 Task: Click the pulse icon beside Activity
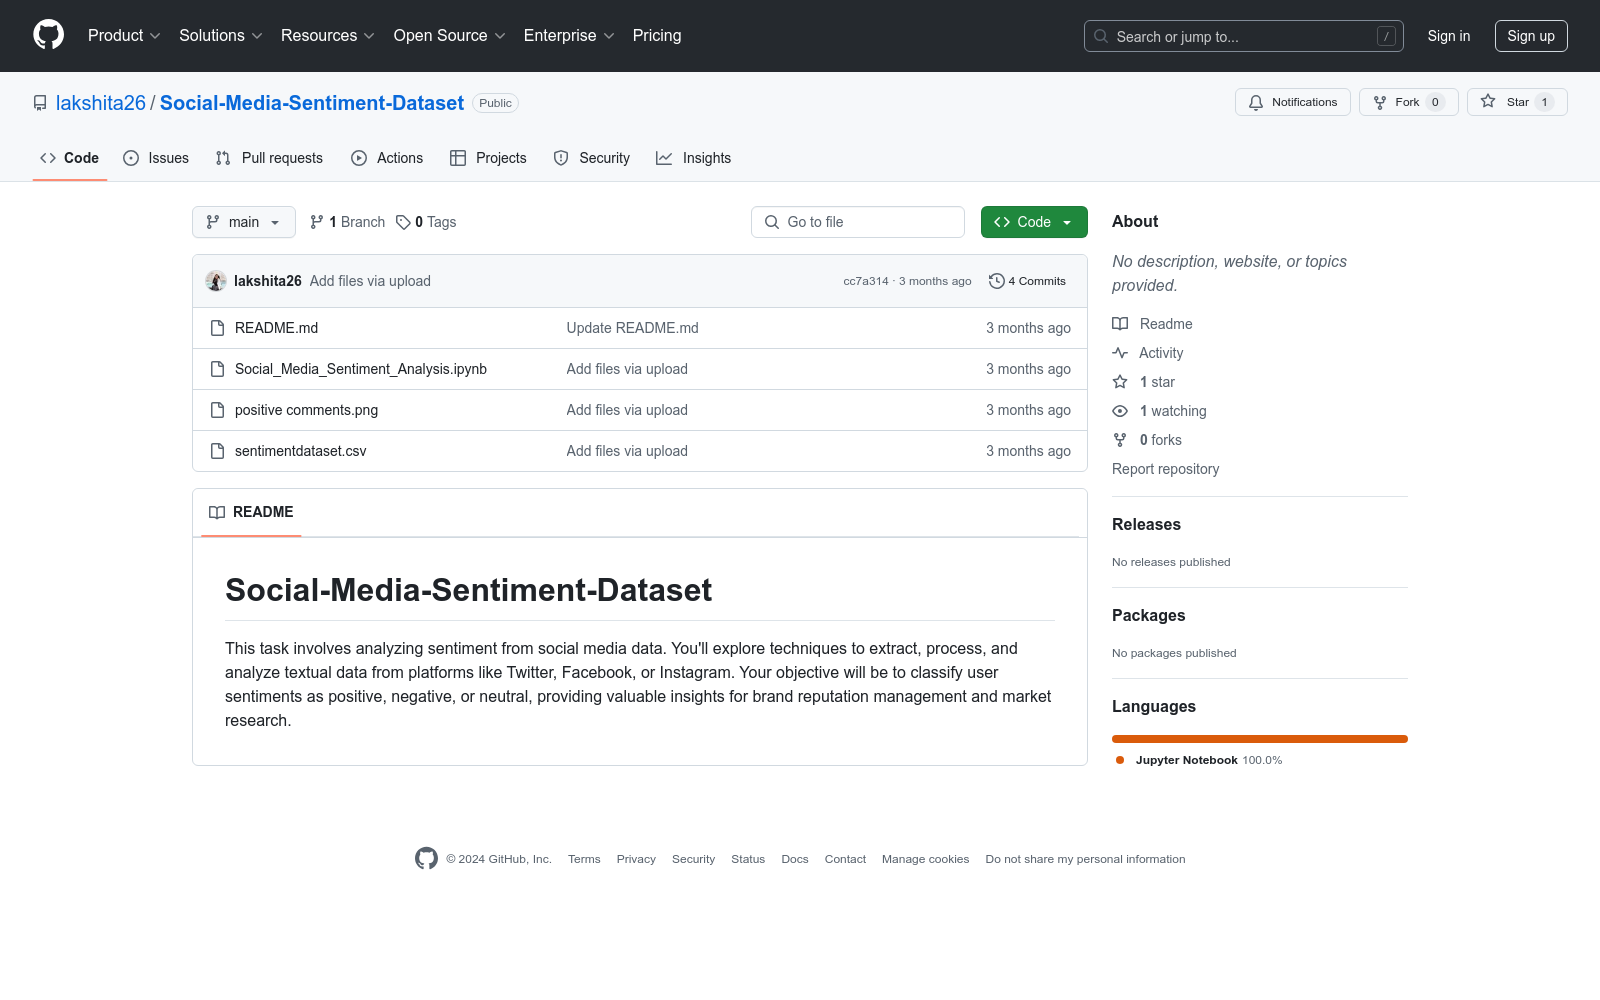1120,353
